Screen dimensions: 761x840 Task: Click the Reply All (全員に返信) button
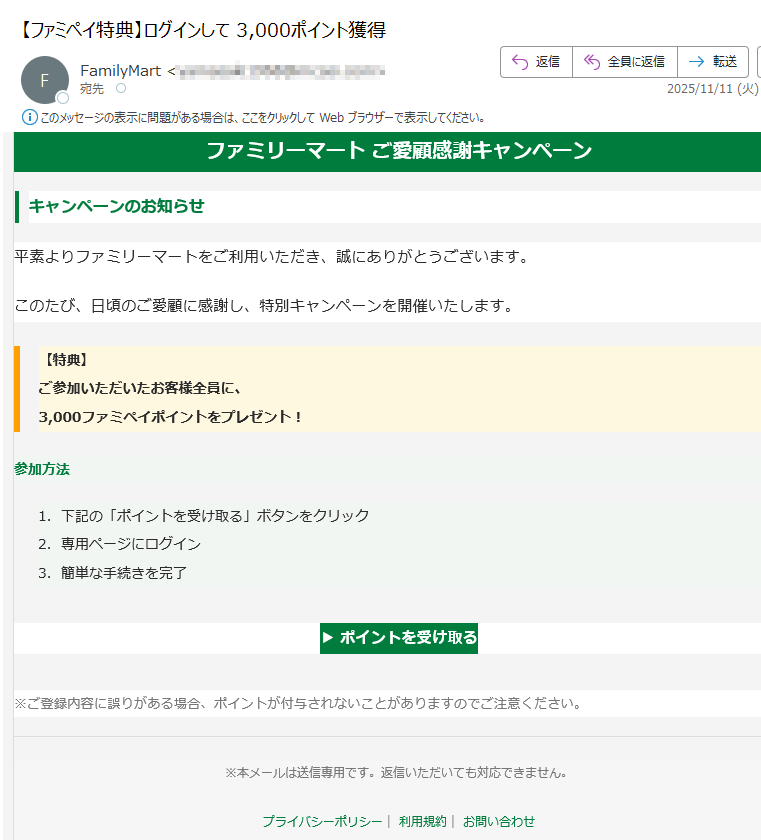[624, 62]
